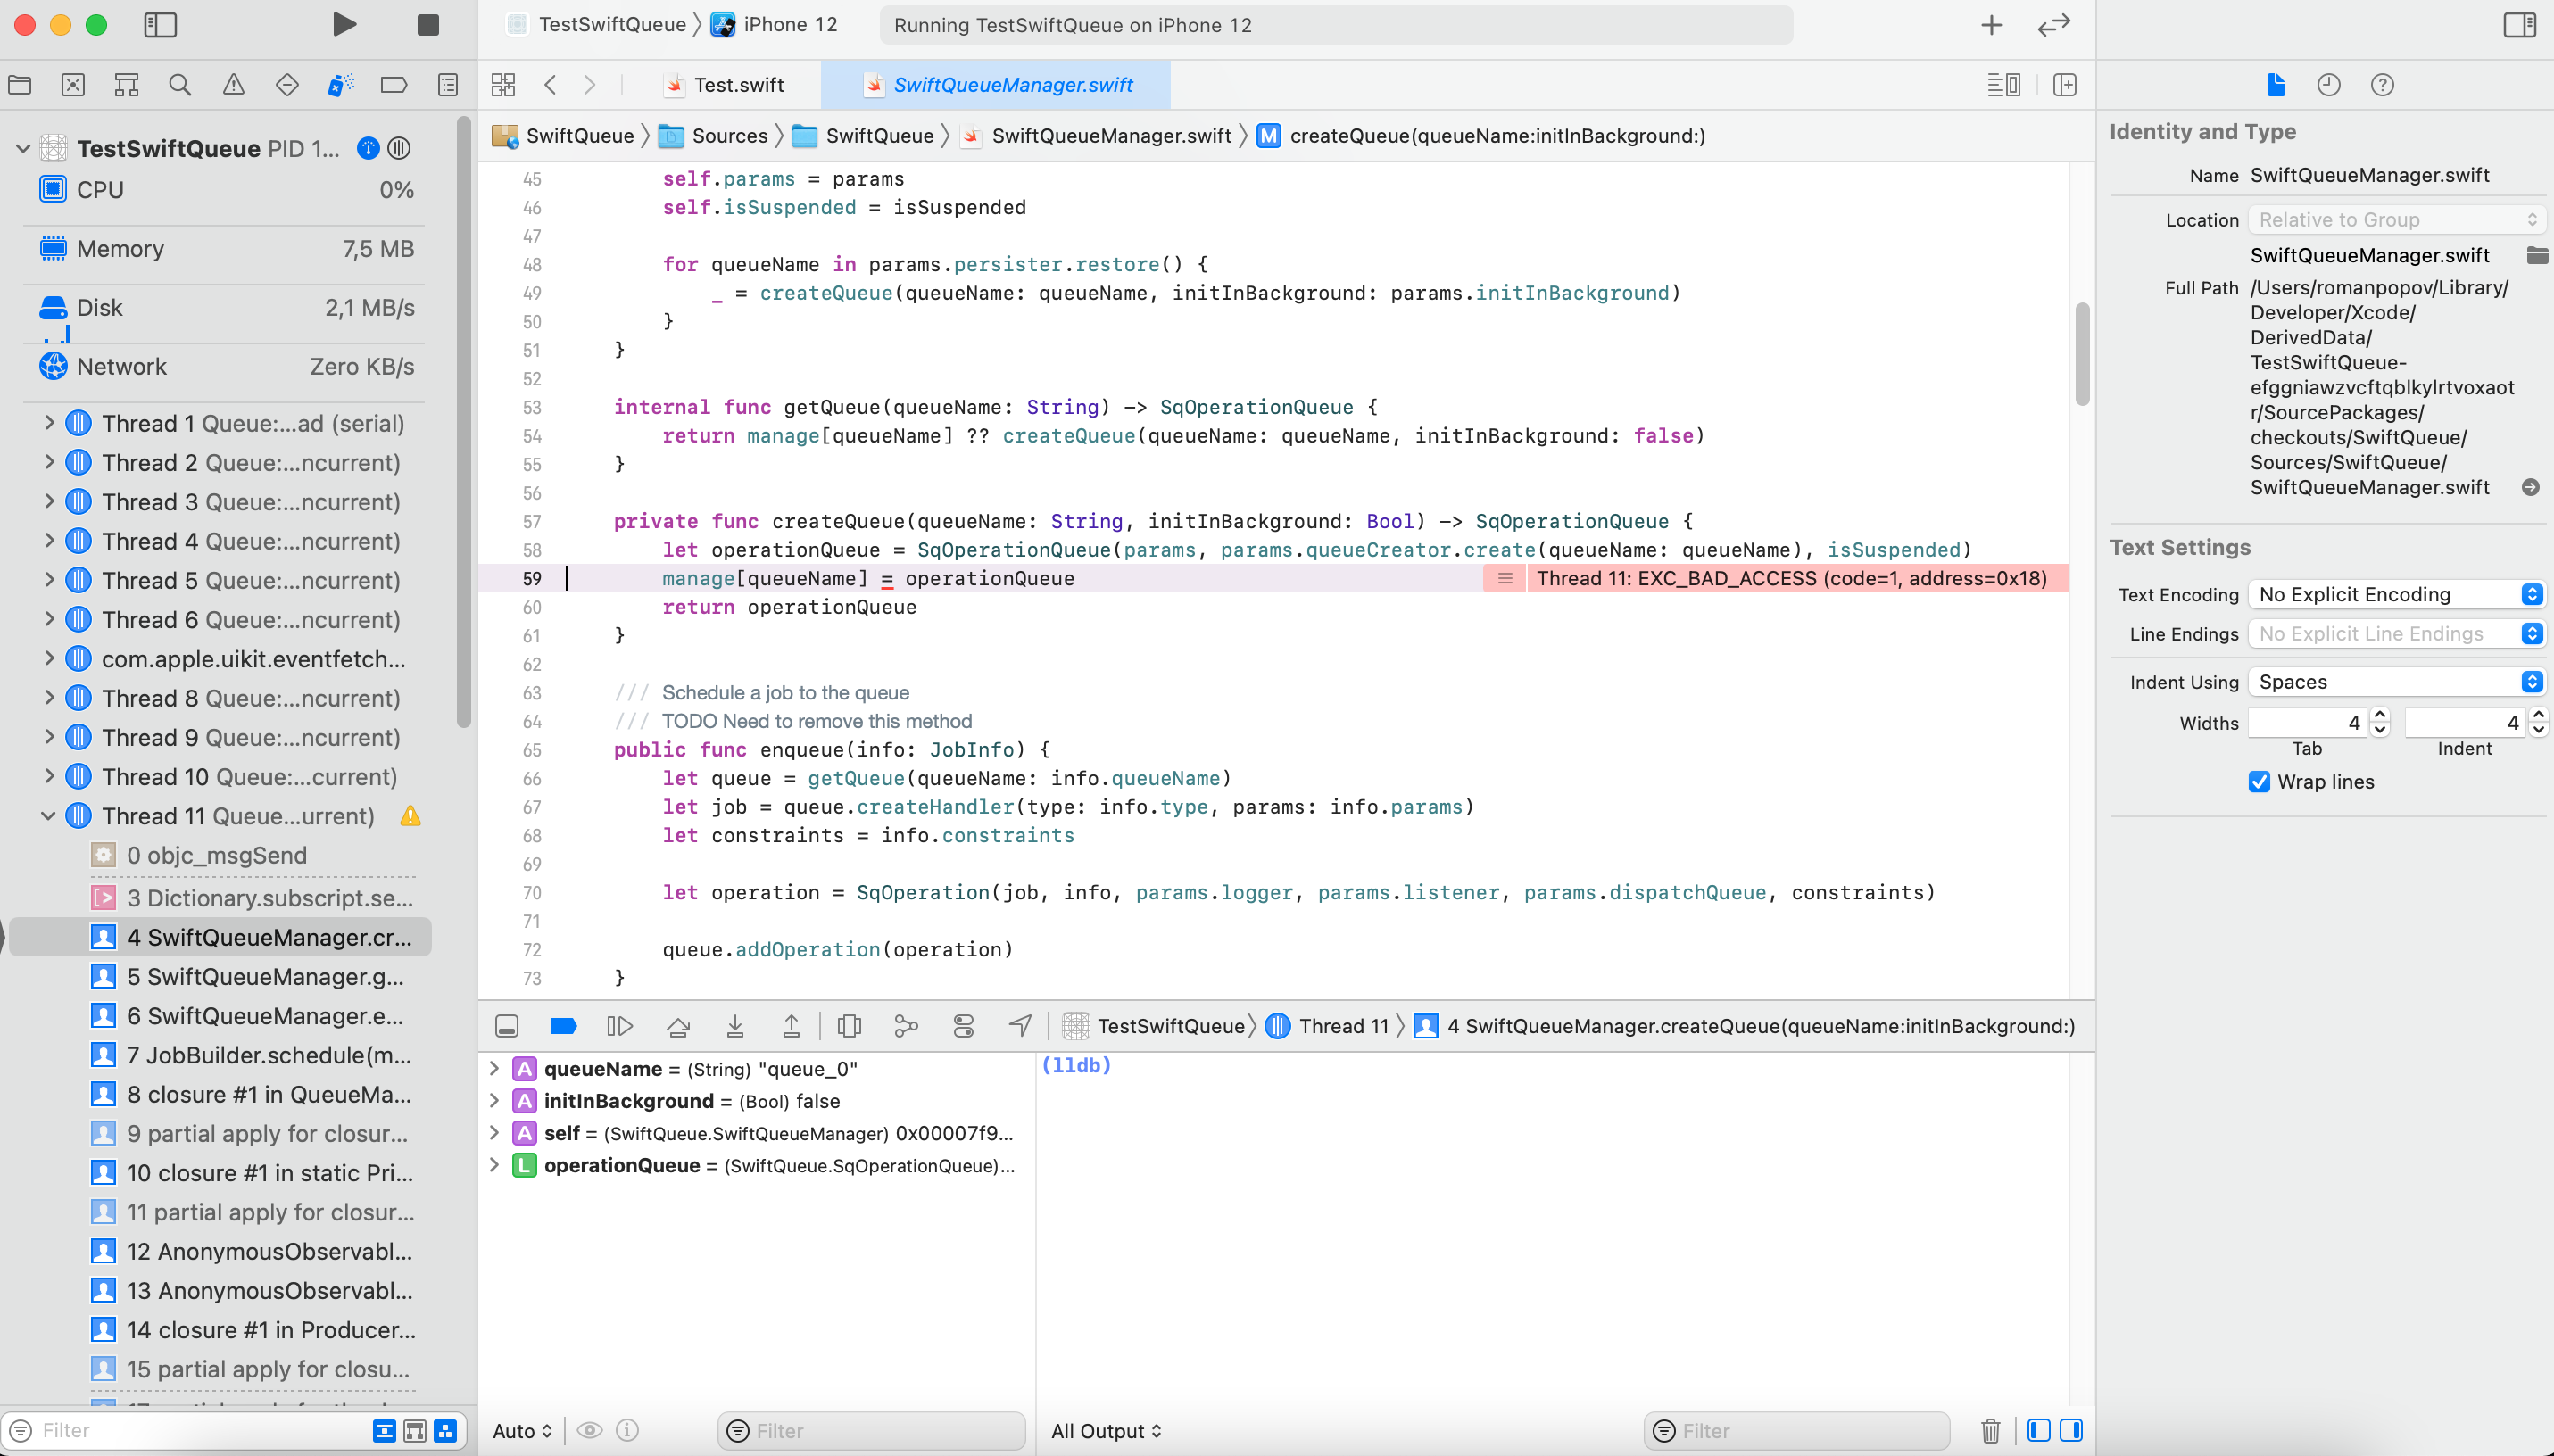2554x1456 pixels.
Task: Open the Breakpoint navigator
Action: [287, 85]
